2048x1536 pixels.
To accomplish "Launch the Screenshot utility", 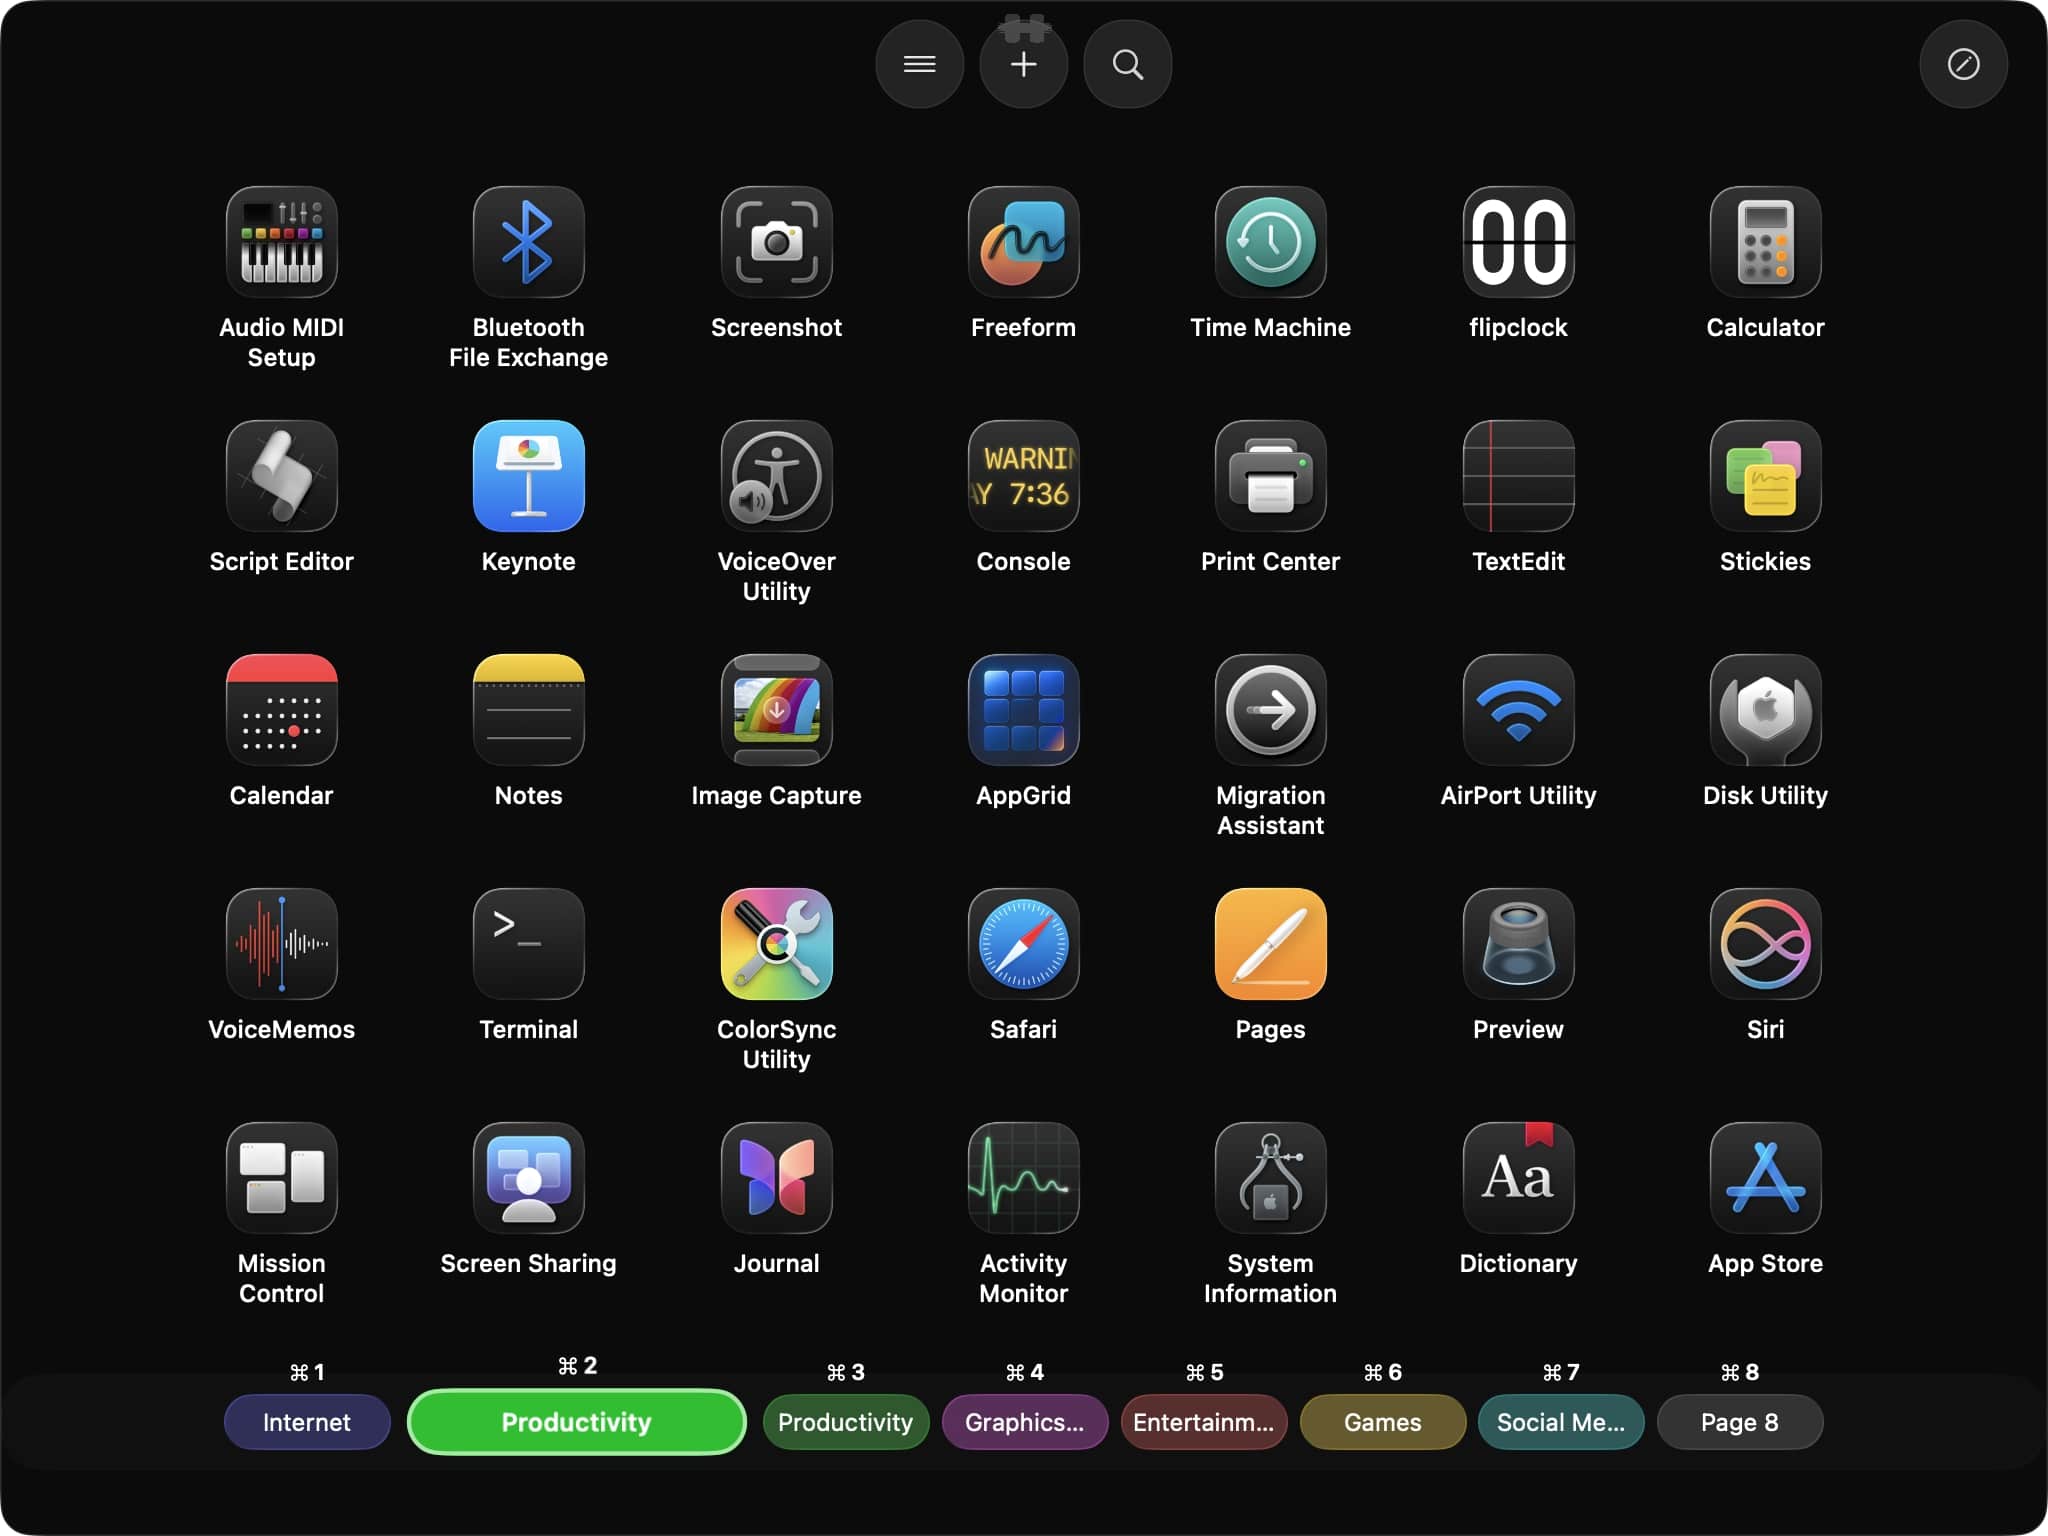I will click(776, 242).
